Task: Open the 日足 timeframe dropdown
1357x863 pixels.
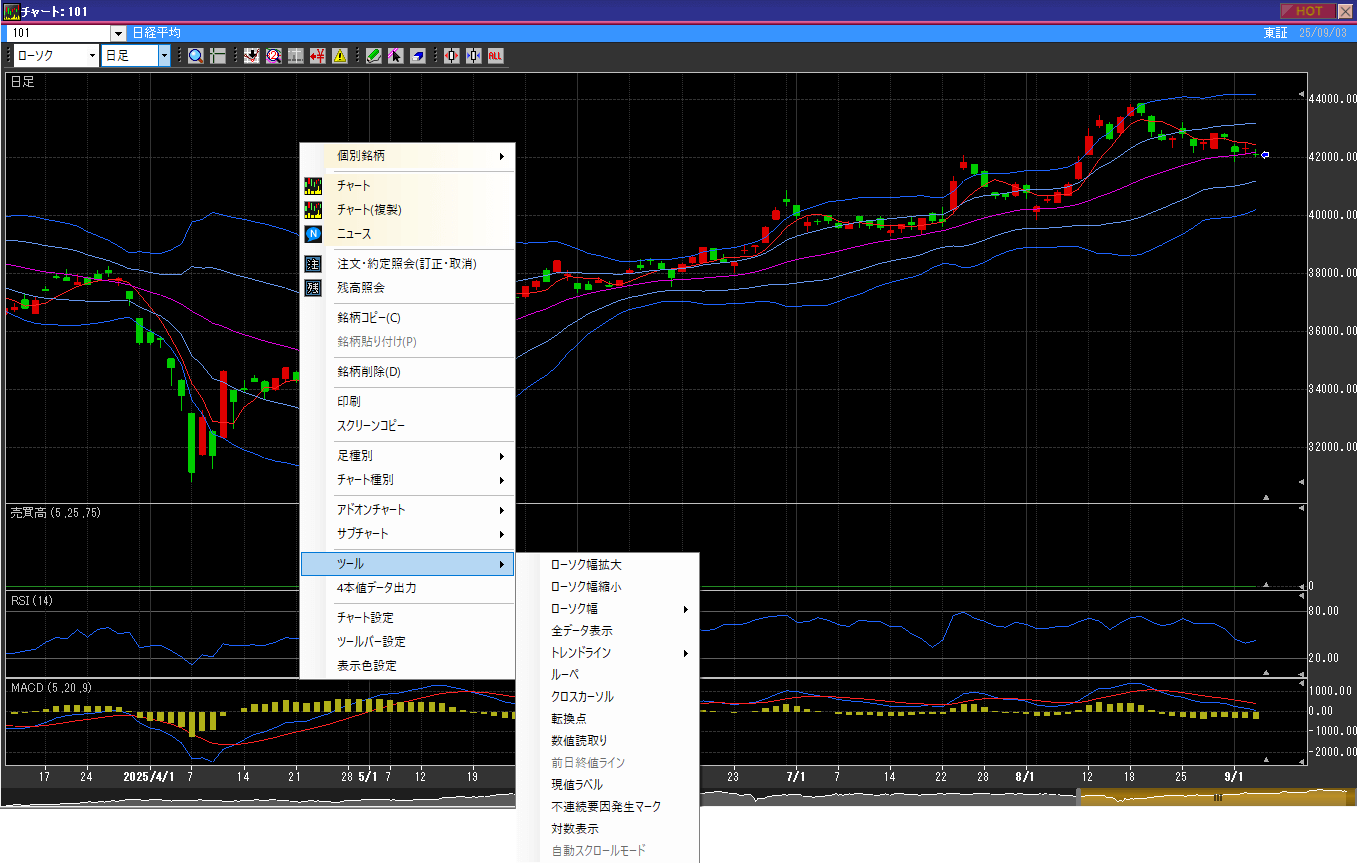Action: (x=164, y=56)
